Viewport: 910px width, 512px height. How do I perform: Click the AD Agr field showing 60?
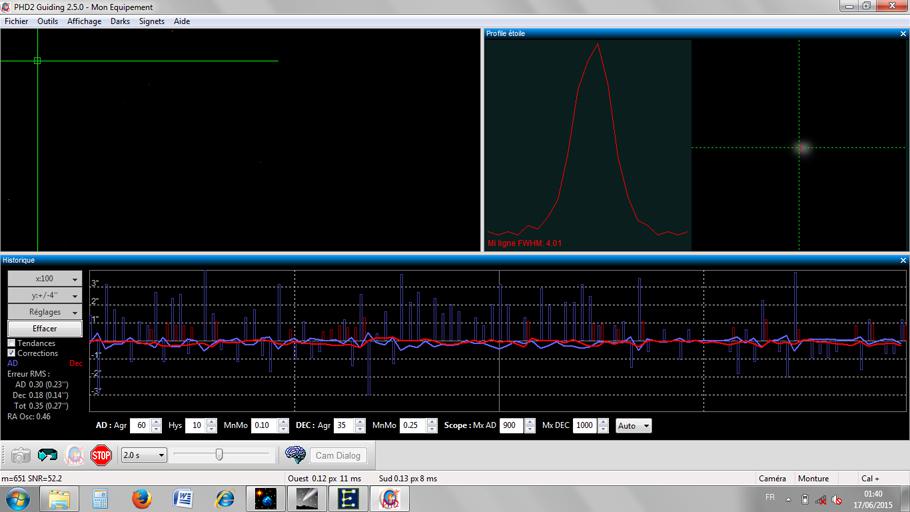click(140, 426)
